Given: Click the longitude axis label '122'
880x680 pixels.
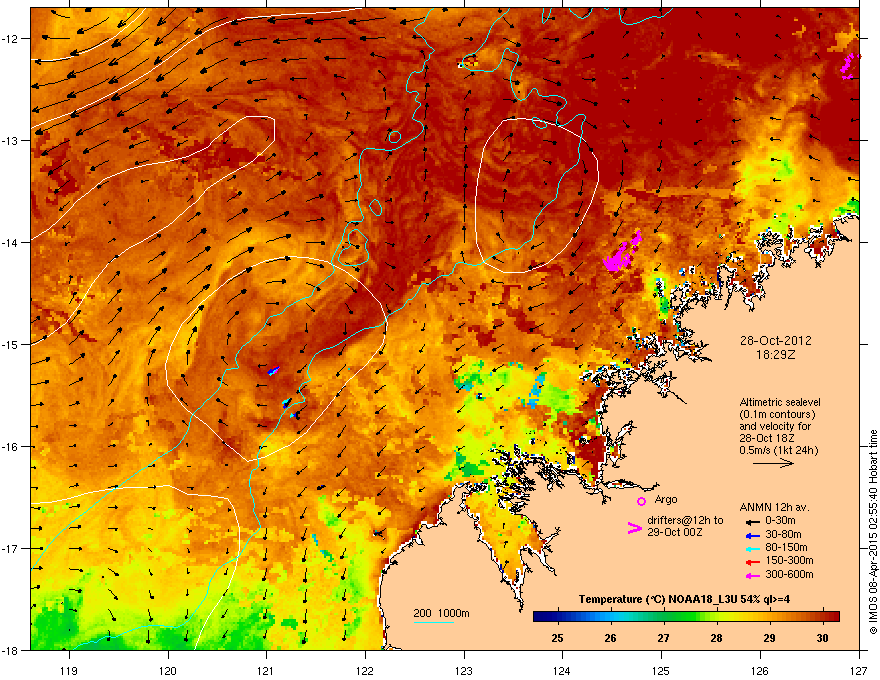Looking at the screenshot, I should click(365, 671).
